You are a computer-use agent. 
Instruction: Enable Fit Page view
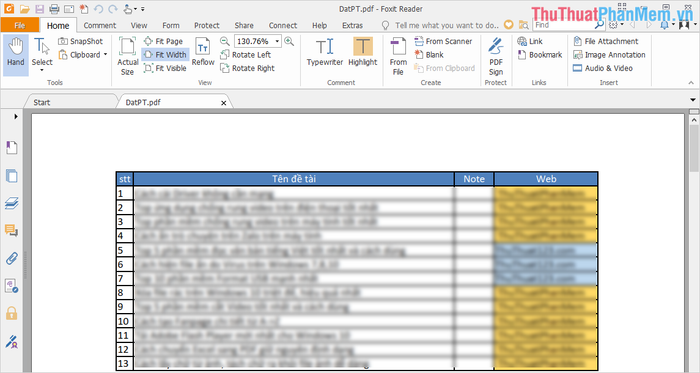point(163,41)
